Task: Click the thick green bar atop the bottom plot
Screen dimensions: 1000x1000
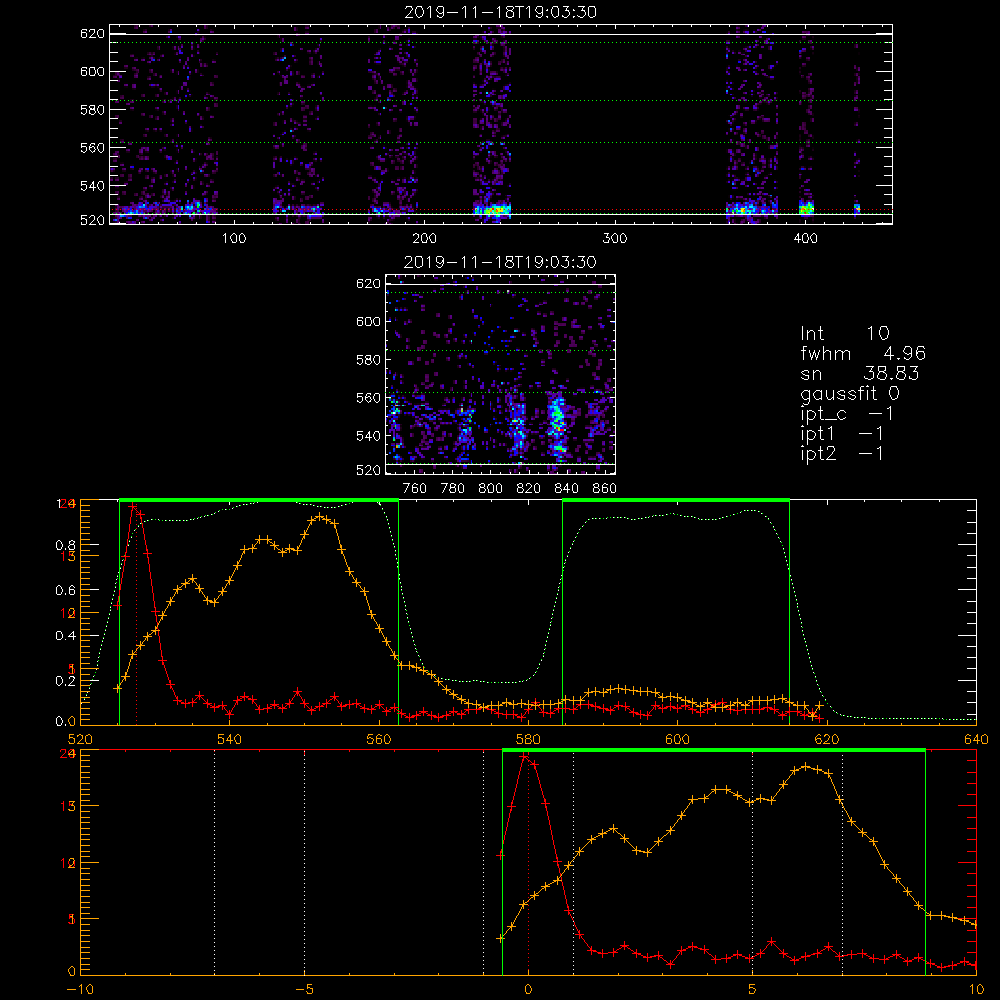Action: click(714, 750)
